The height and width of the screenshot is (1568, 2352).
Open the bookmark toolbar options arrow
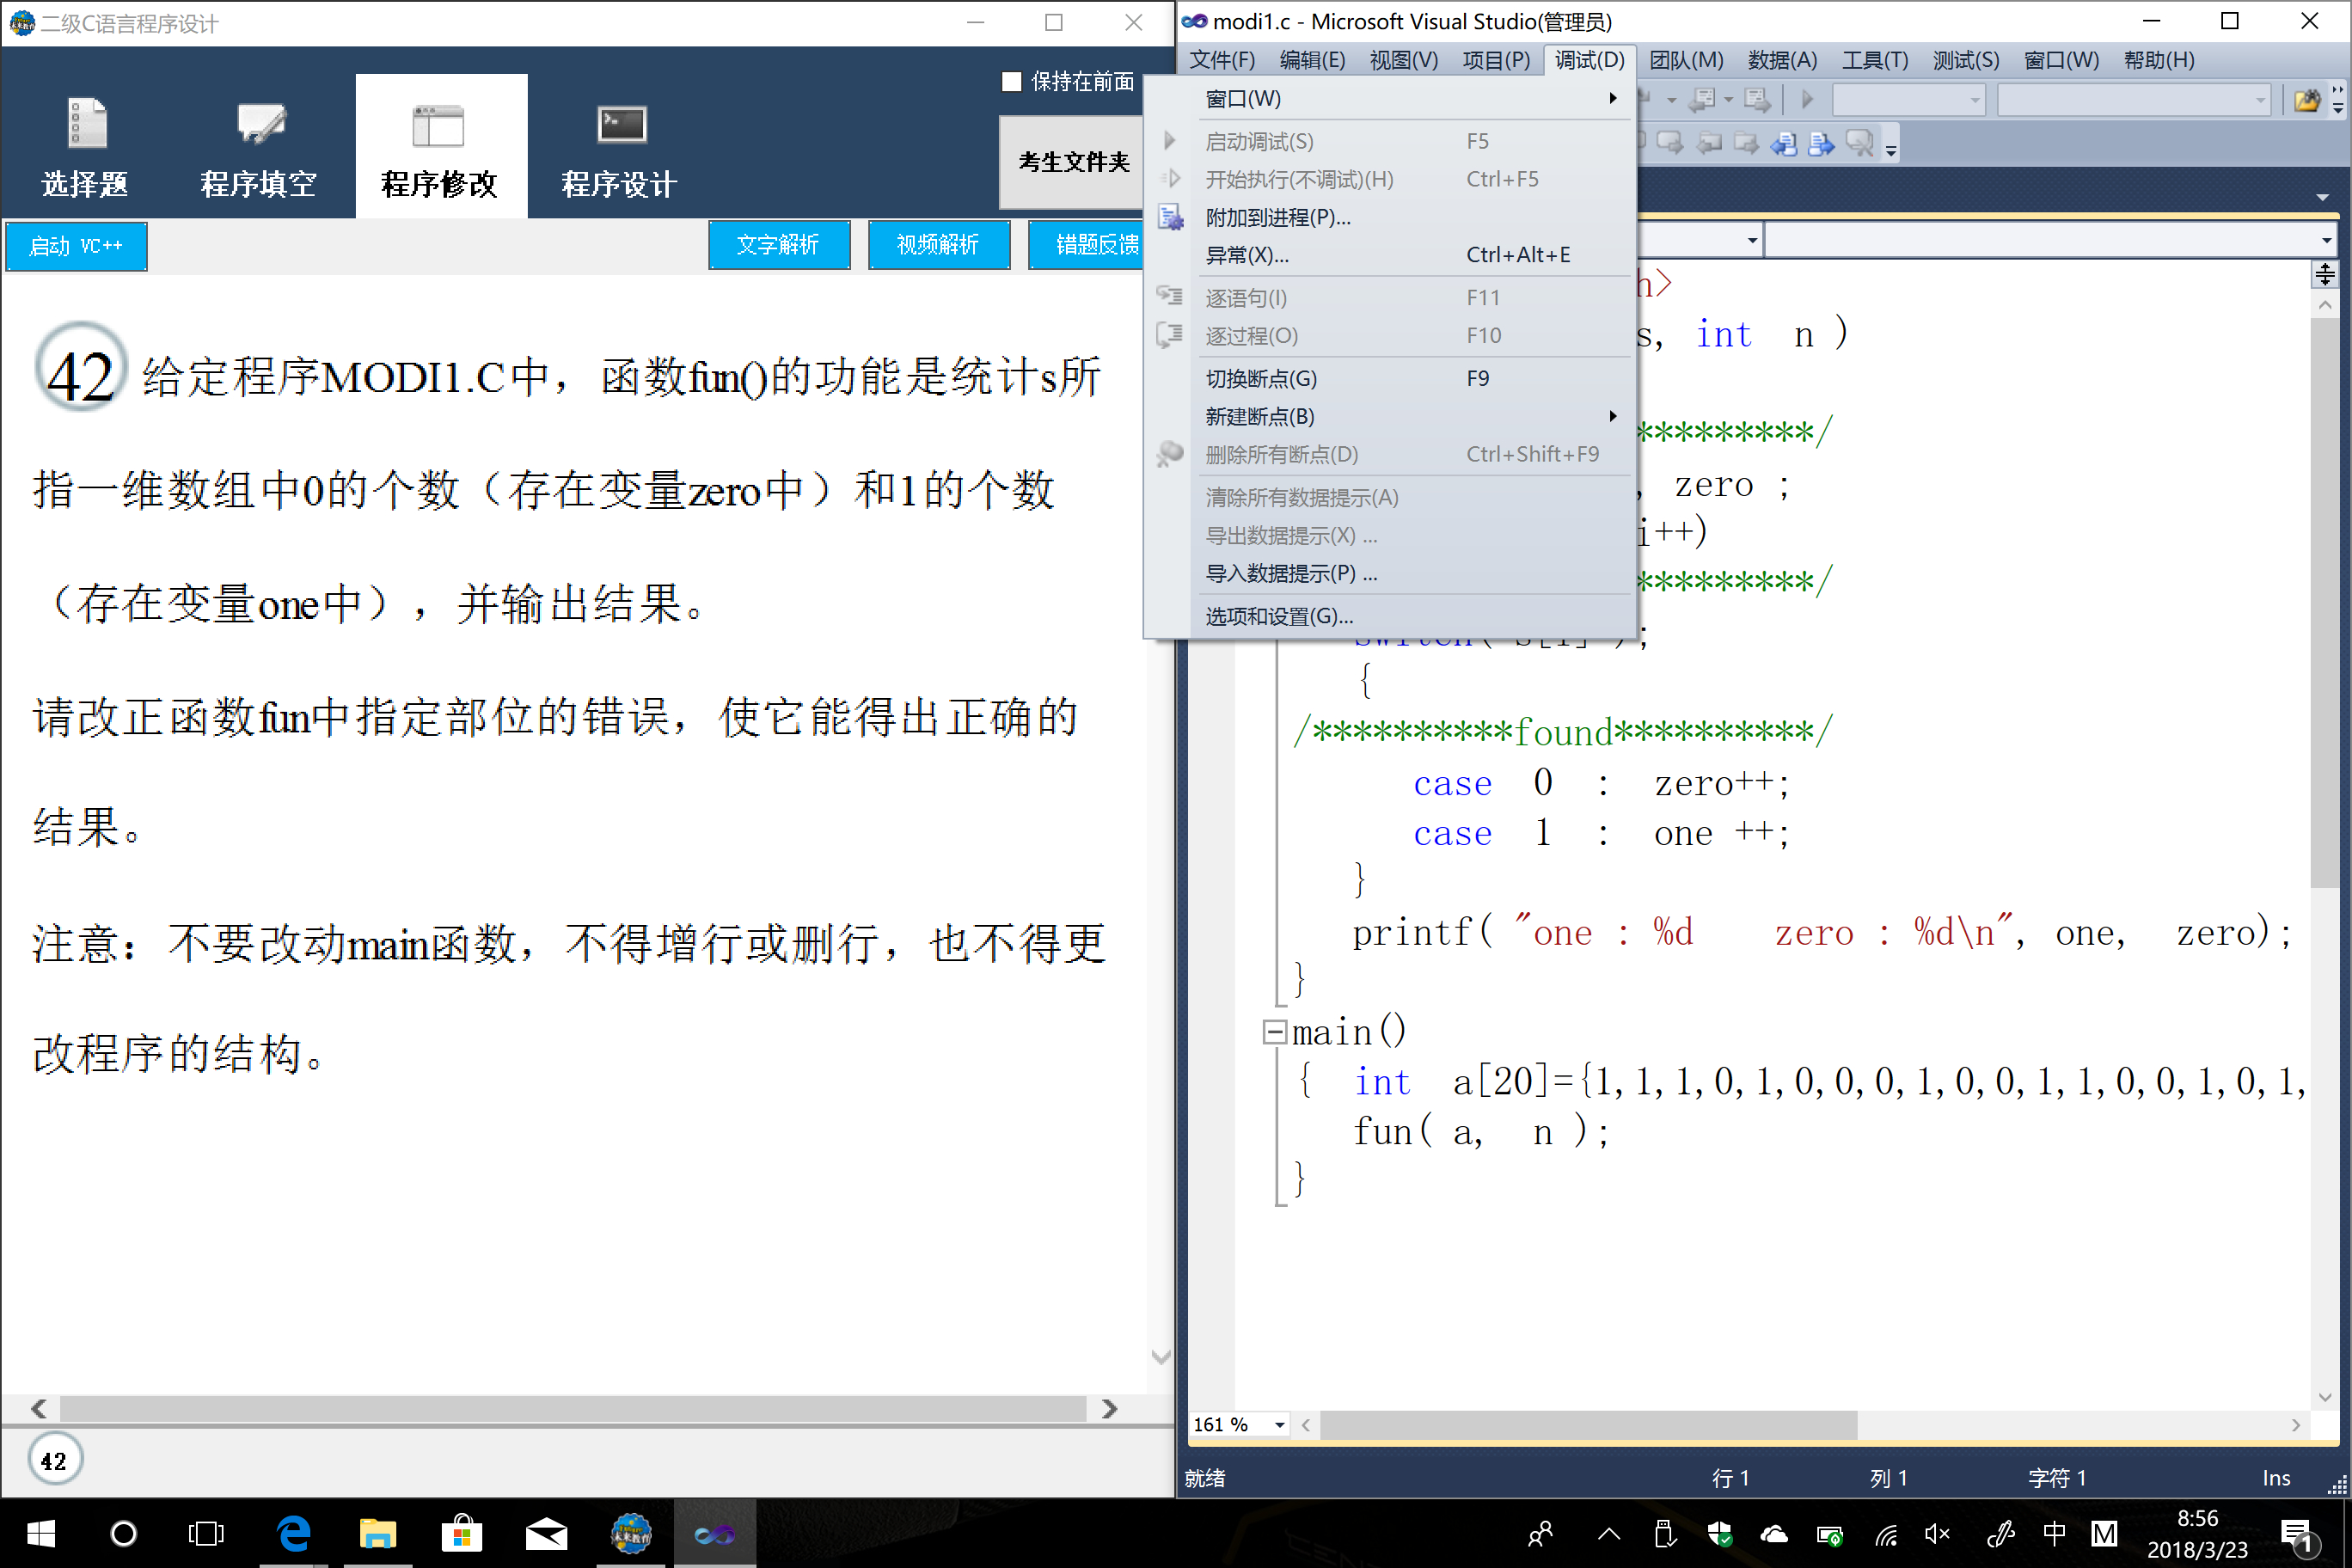click(1890, 150)
